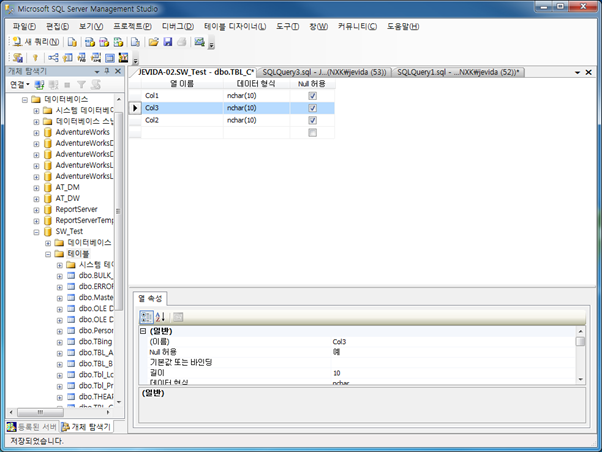Switch to the 등록된 서버 (Registered Servers) tab
This screenshot has height=452, width=602.
pos(32,427)
